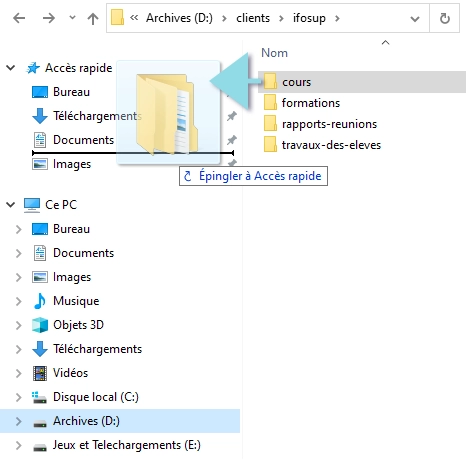466x465 pixels.
Task: Select the travaux-des-eleves folder
Action: point(331,145)
